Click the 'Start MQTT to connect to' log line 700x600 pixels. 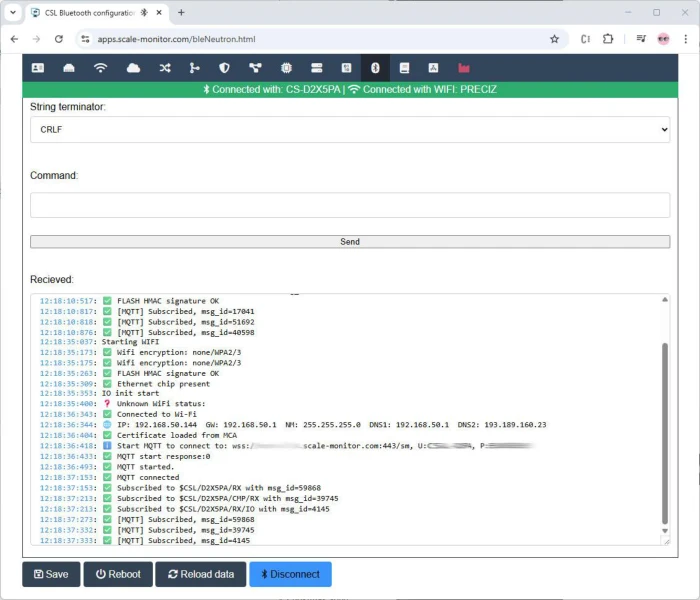(x=287, y=446)
